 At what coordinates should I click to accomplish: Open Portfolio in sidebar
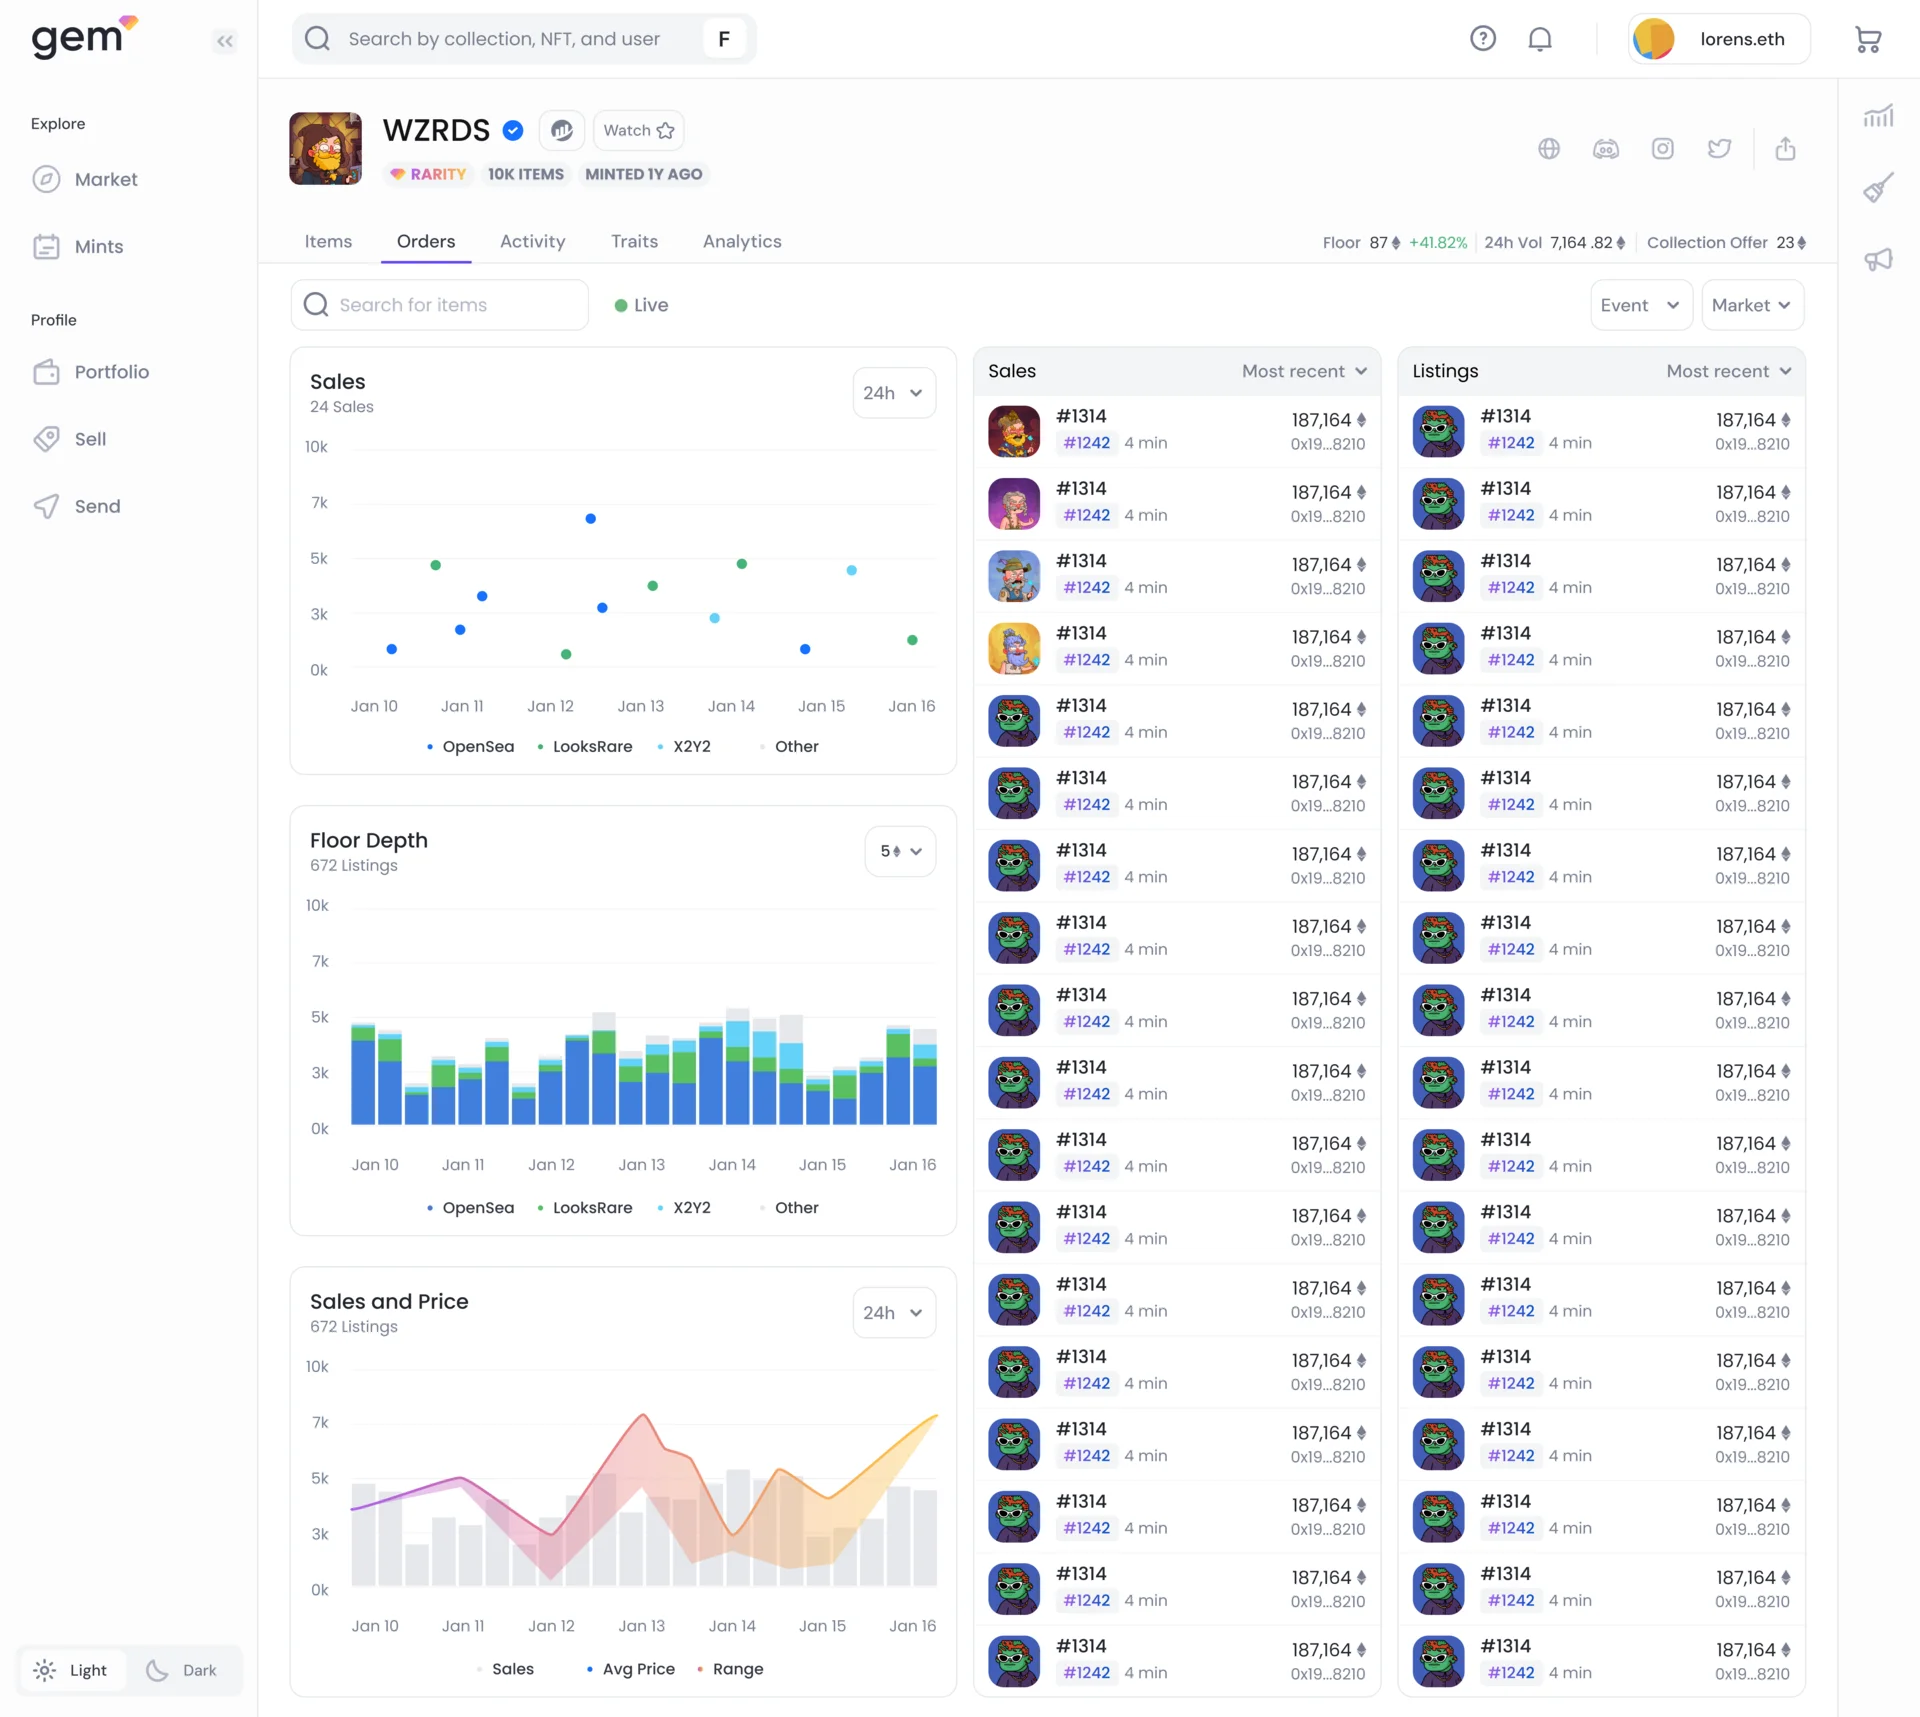tap(91, 372)
